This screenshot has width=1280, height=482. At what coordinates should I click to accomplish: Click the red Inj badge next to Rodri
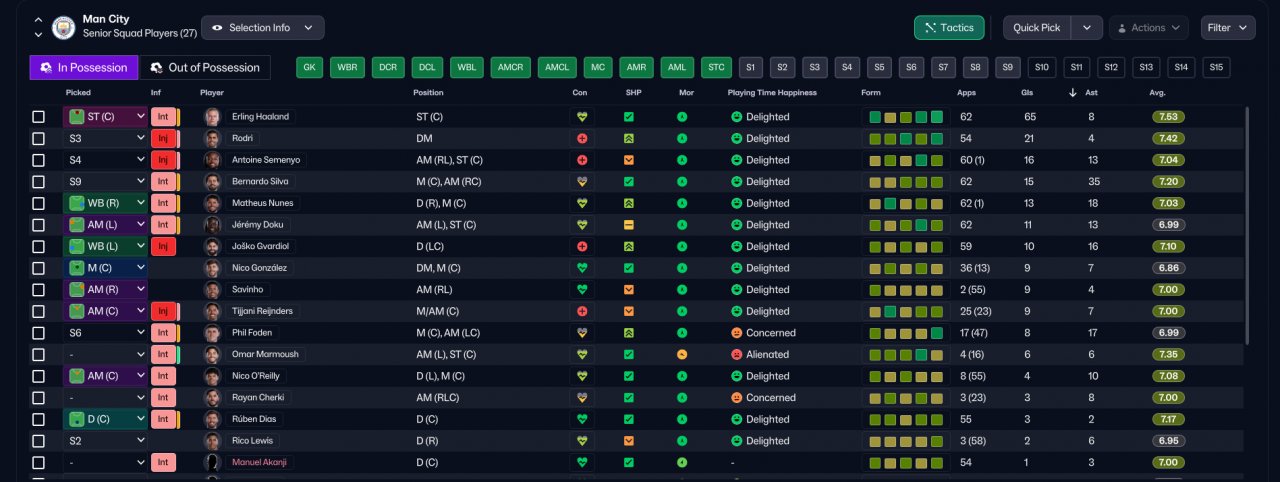click(x=163, y=138)
